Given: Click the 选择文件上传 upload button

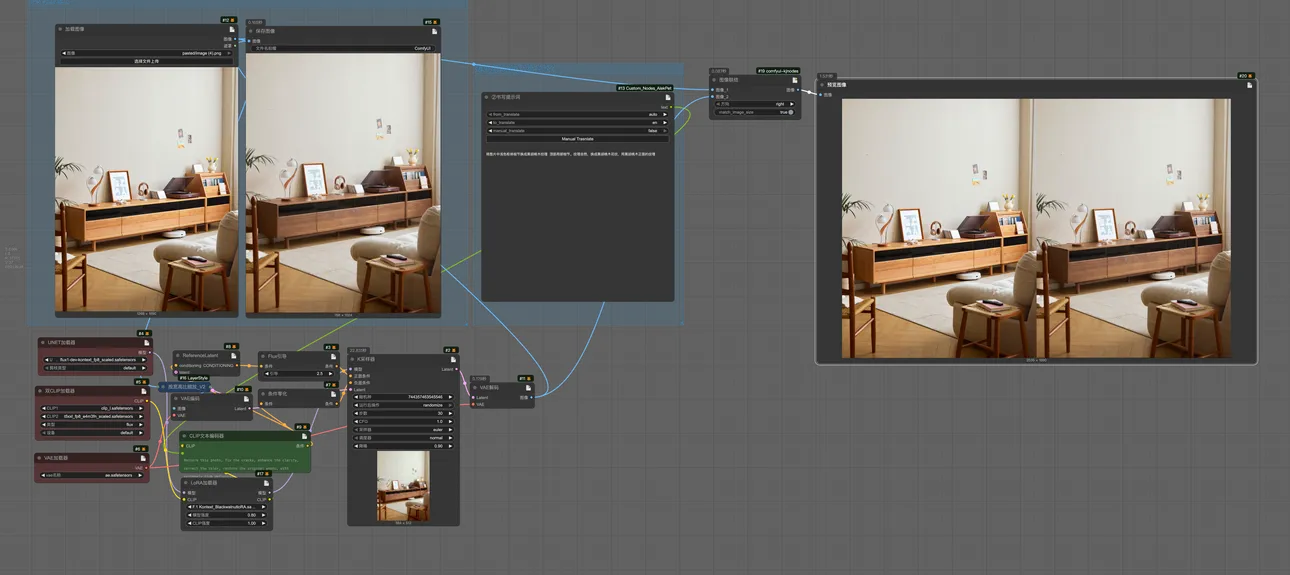Looking at the screenshot, I should [x=147, y=61].
